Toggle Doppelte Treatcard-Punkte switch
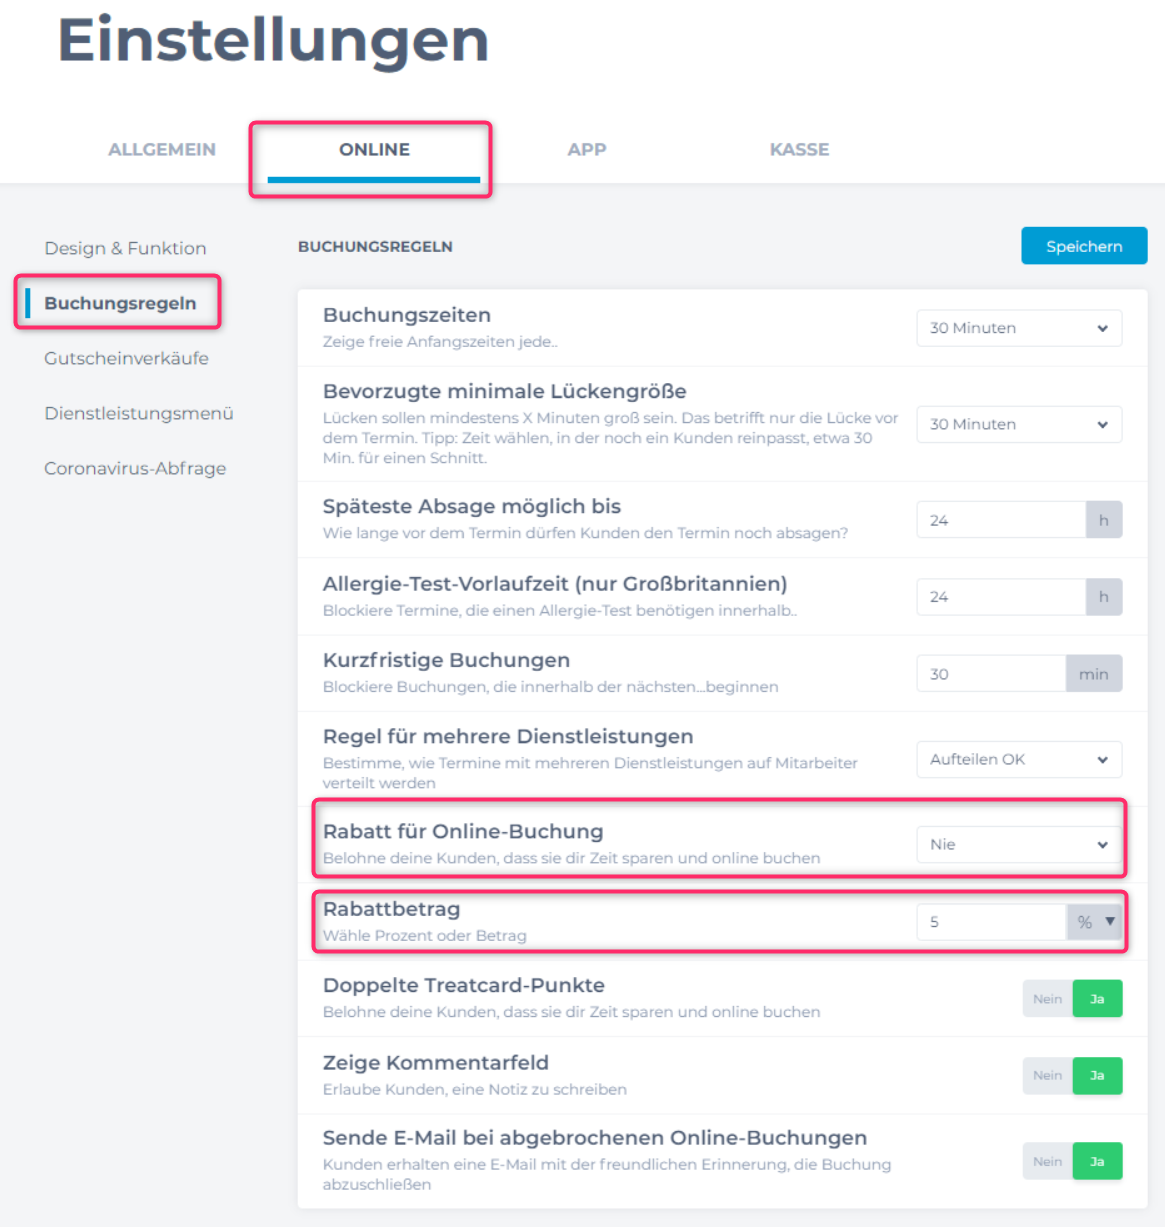The height and width of the screenshot is (1227, 1165). point(1072,999)
